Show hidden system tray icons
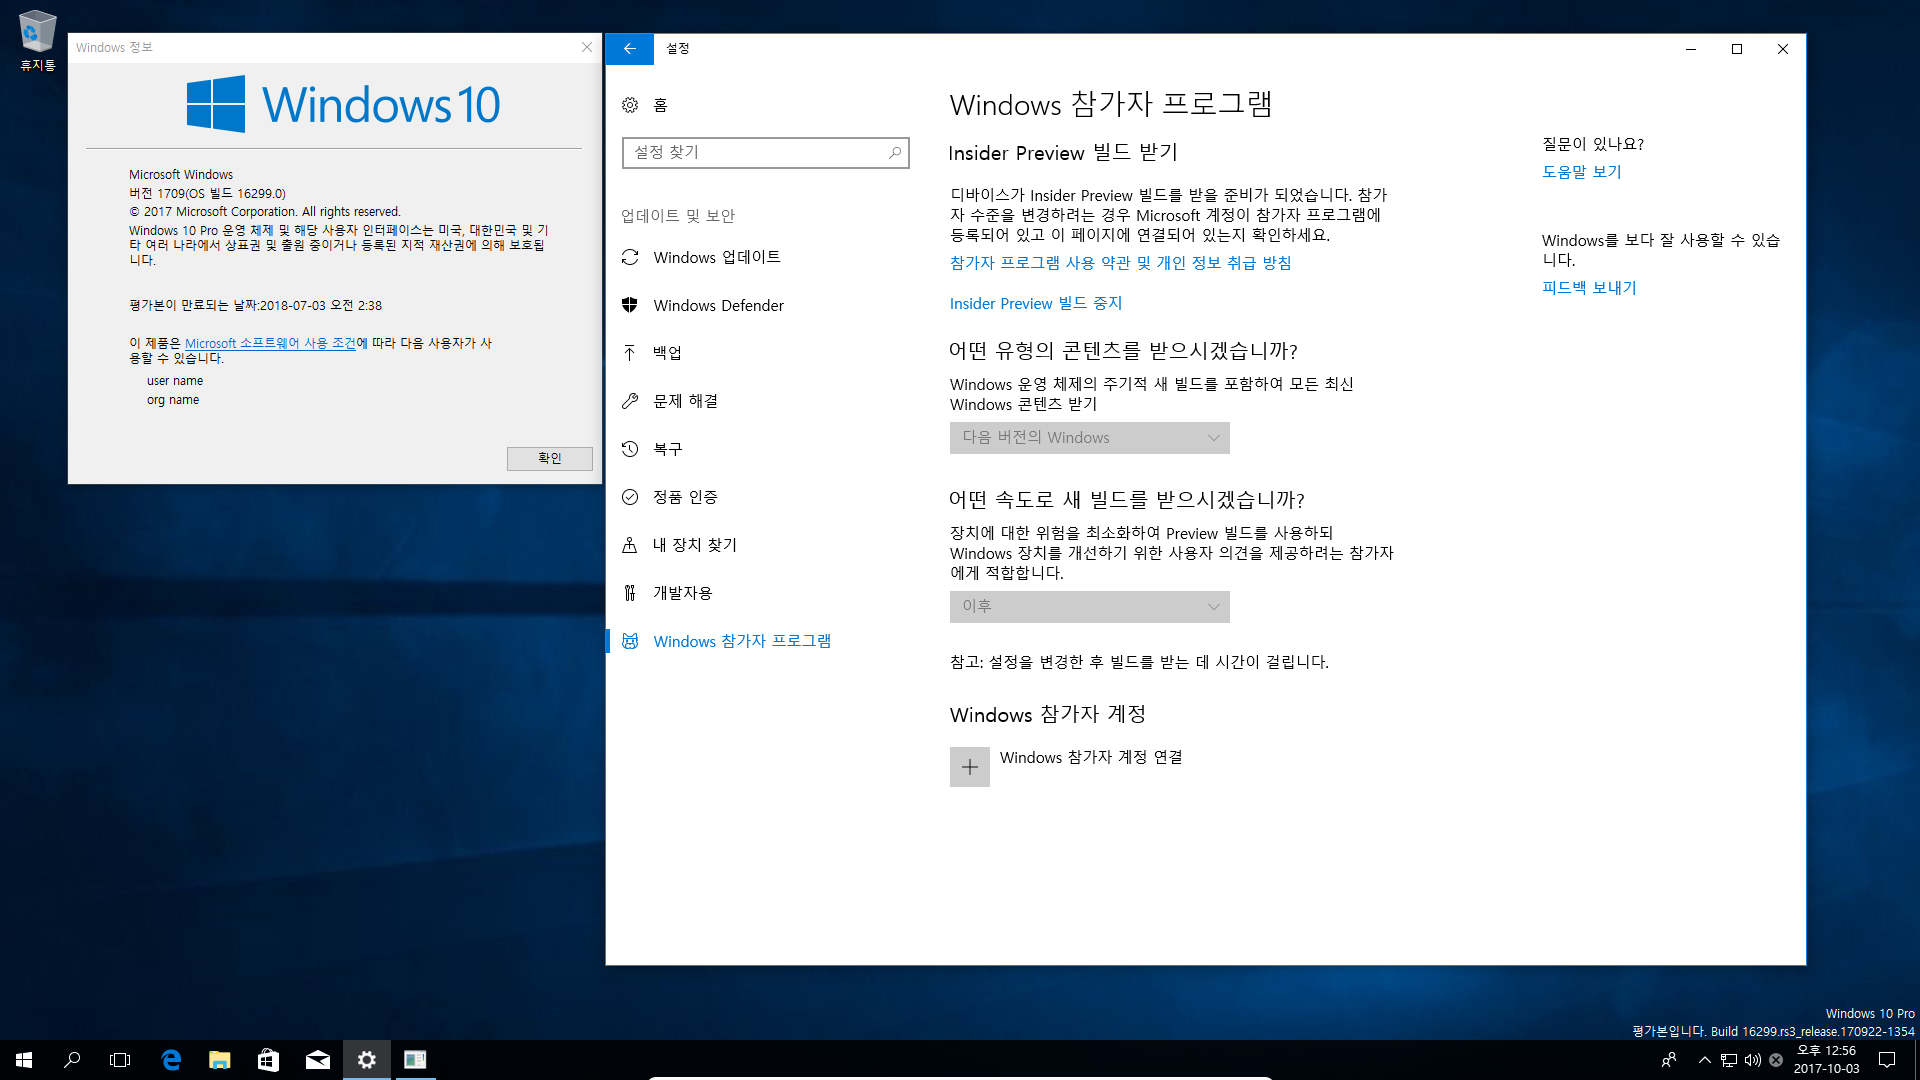This screenshot has width=1920, height=1080. coord(1704,1060)
